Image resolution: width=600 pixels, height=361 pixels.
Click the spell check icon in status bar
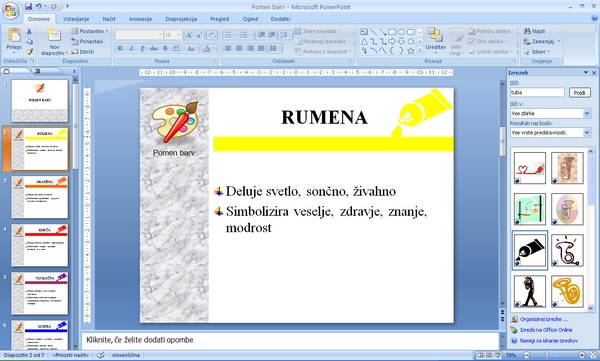coord(101,355)
